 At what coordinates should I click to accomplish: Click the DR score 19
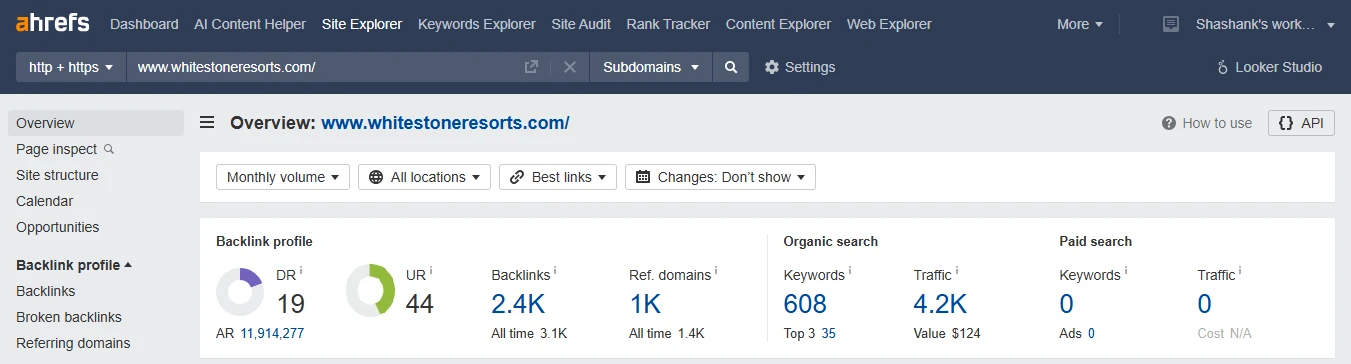[x=290, y=304]
